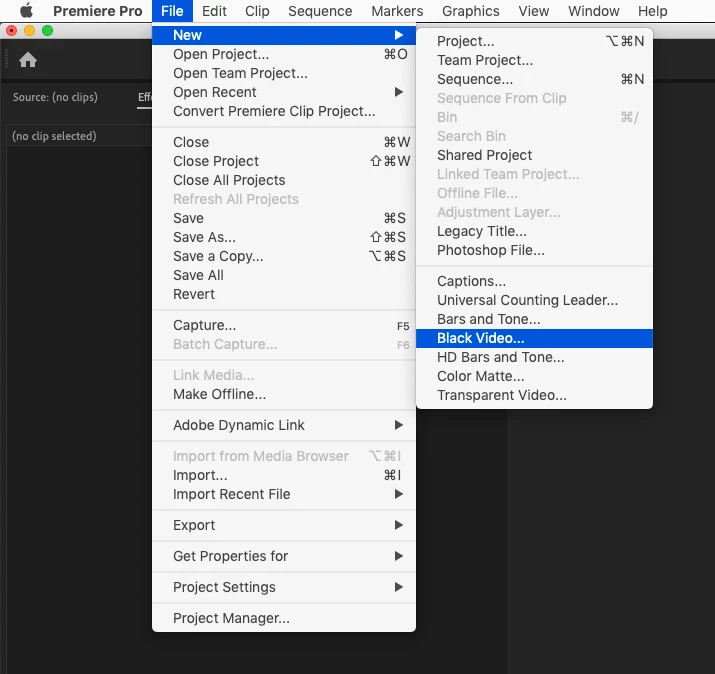The width and height of the screenshot is (715, 674).
Task: Expand Get Properties for submenu
Action: click(x=284, y=556)
